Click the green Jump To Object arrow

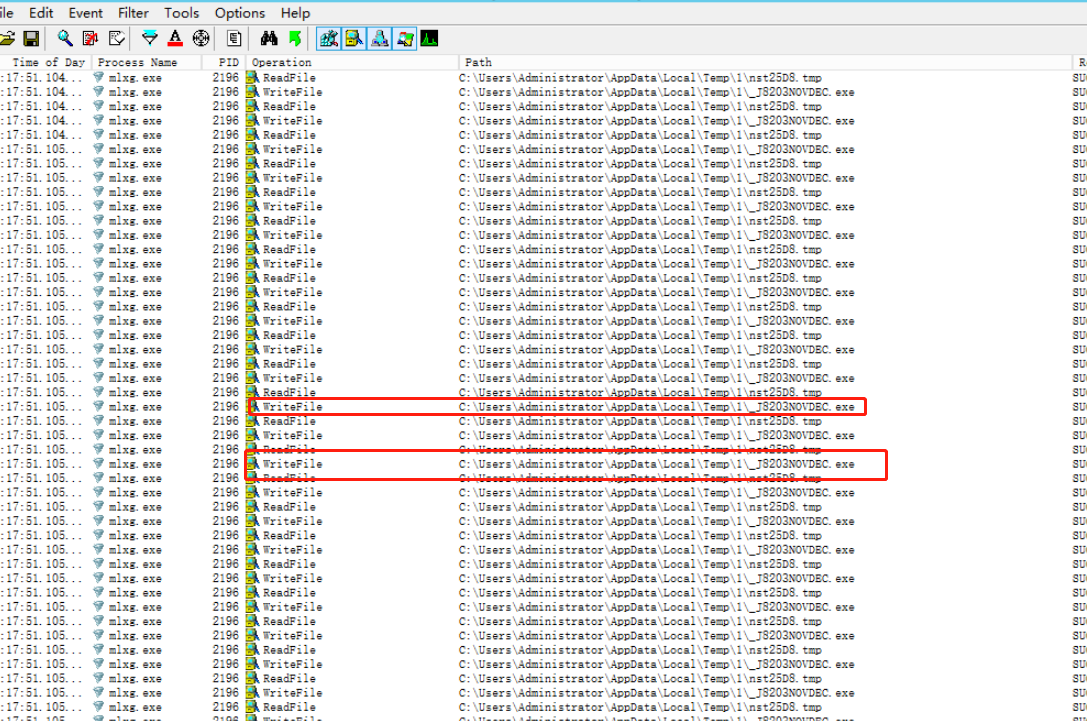pyautogui.click(x=295, y=39)
